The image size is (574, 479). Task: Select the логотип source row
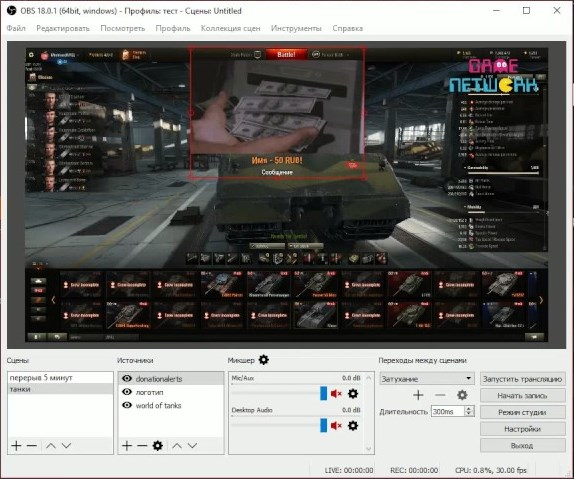coord(171,392)
